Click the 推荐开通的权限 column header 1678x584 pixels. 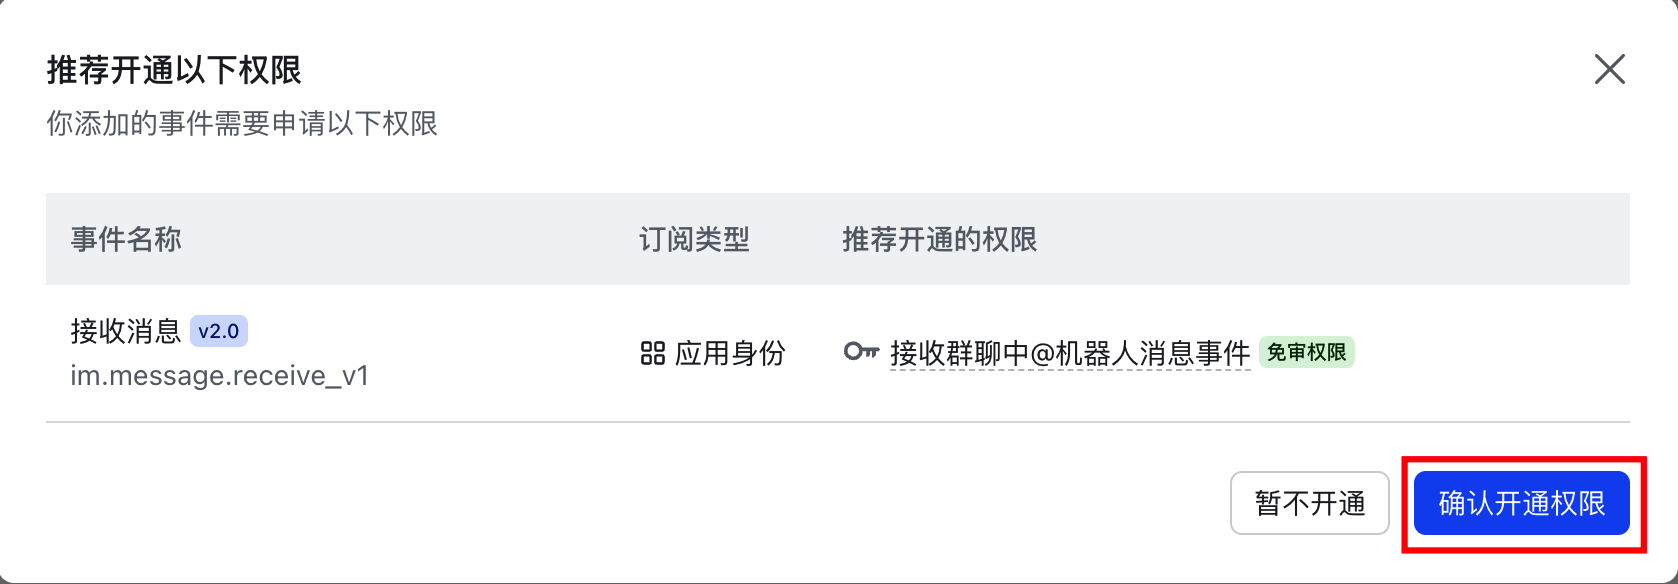[939, 239]
